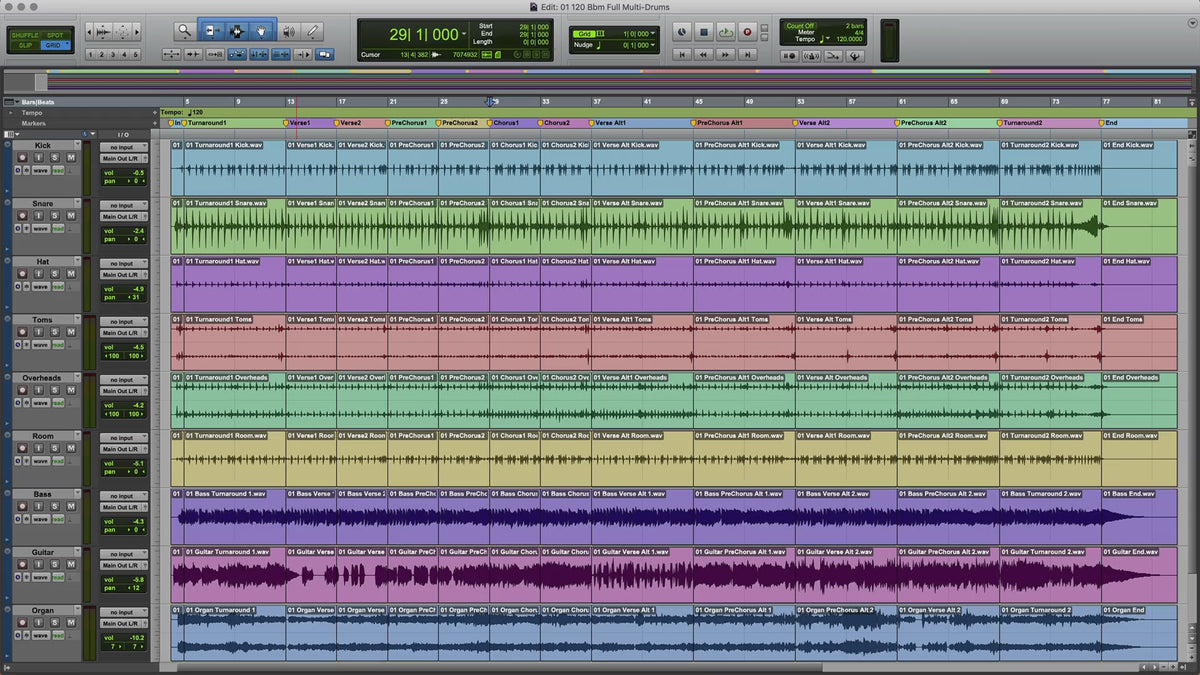Switch to SPOT edit mode
The image size is (1200, 675).
[x=54, y=35]
